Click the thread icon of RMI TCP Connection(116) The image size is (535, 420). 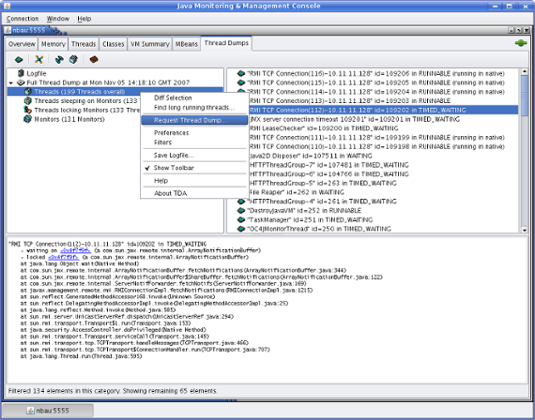coord(241,73)
